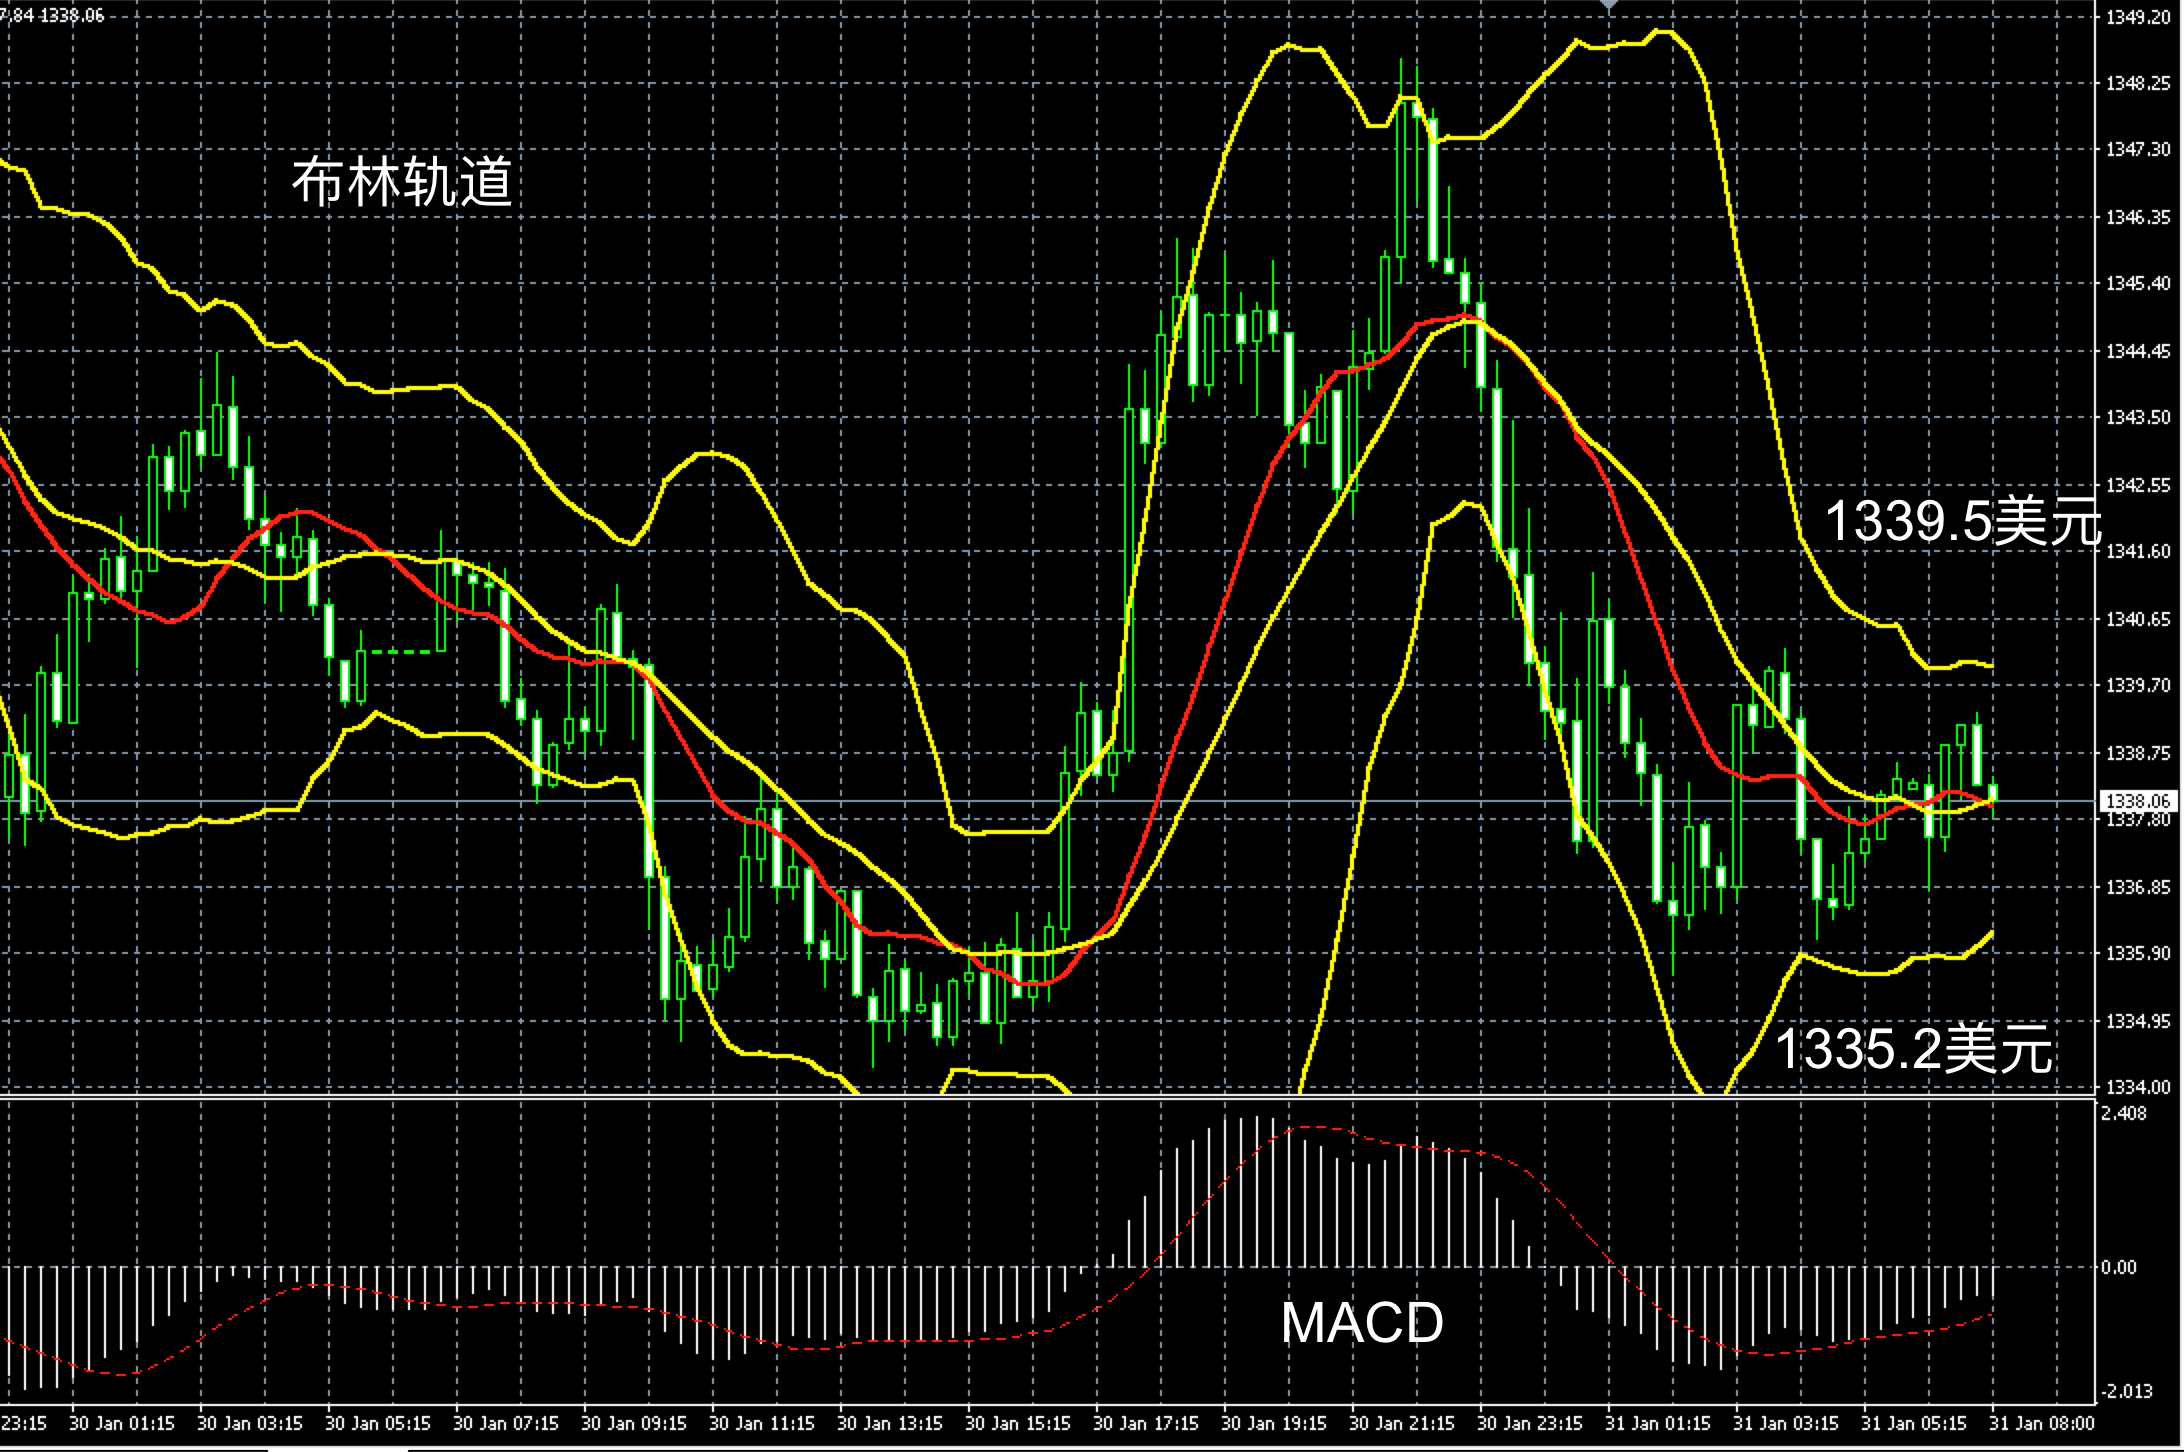Click the 1335.2美元 annotation label

(x=1912, y=1050)
